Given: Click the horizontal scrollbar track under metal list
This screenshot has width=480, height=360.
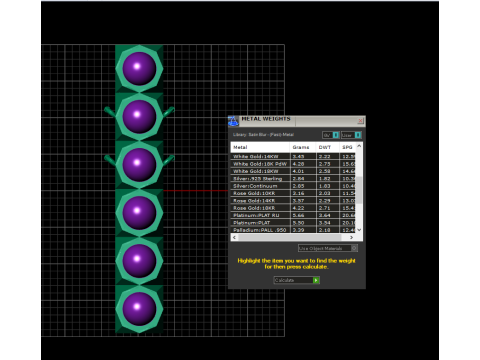Looking at the screenshot, I should pyautogui.click(x=290, y=237).
